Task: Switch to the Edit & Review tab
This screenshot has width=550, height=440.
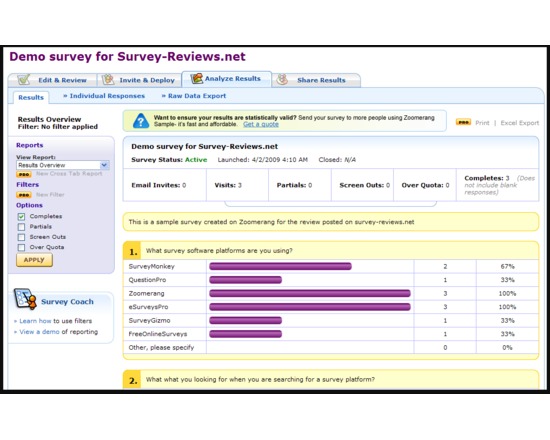Action: tap(52, 80)
